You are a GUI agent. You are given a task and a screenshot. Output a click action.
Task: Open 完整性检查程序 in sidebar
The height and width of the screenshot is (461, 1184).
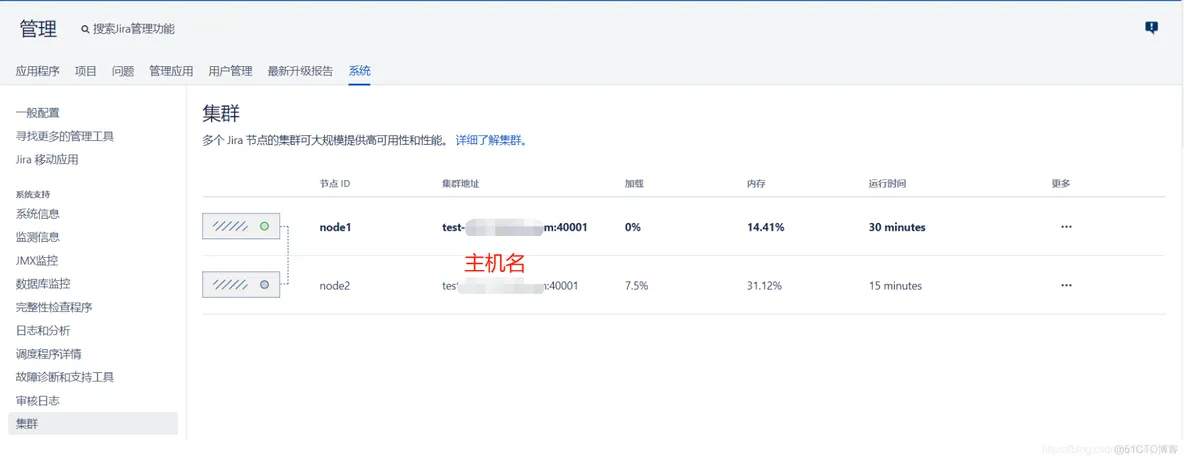54,307
